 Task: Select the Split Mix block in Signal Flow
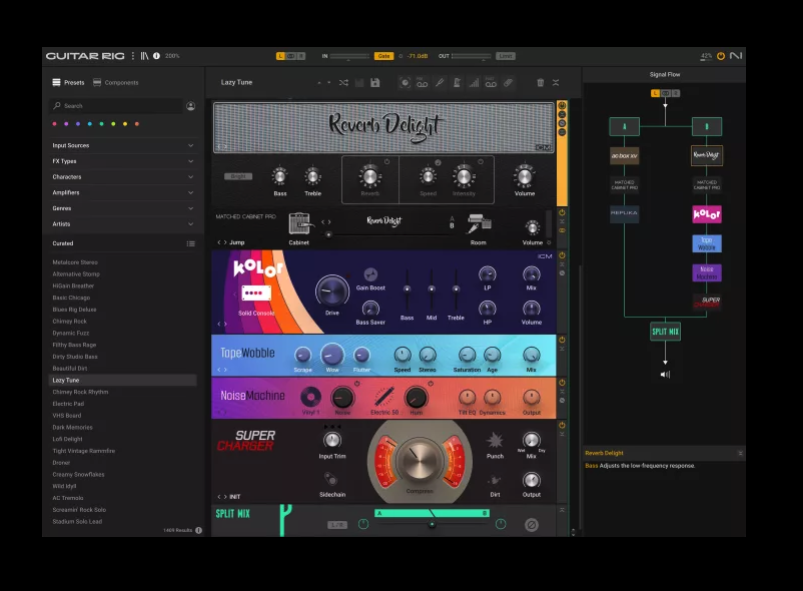(665, 332)
